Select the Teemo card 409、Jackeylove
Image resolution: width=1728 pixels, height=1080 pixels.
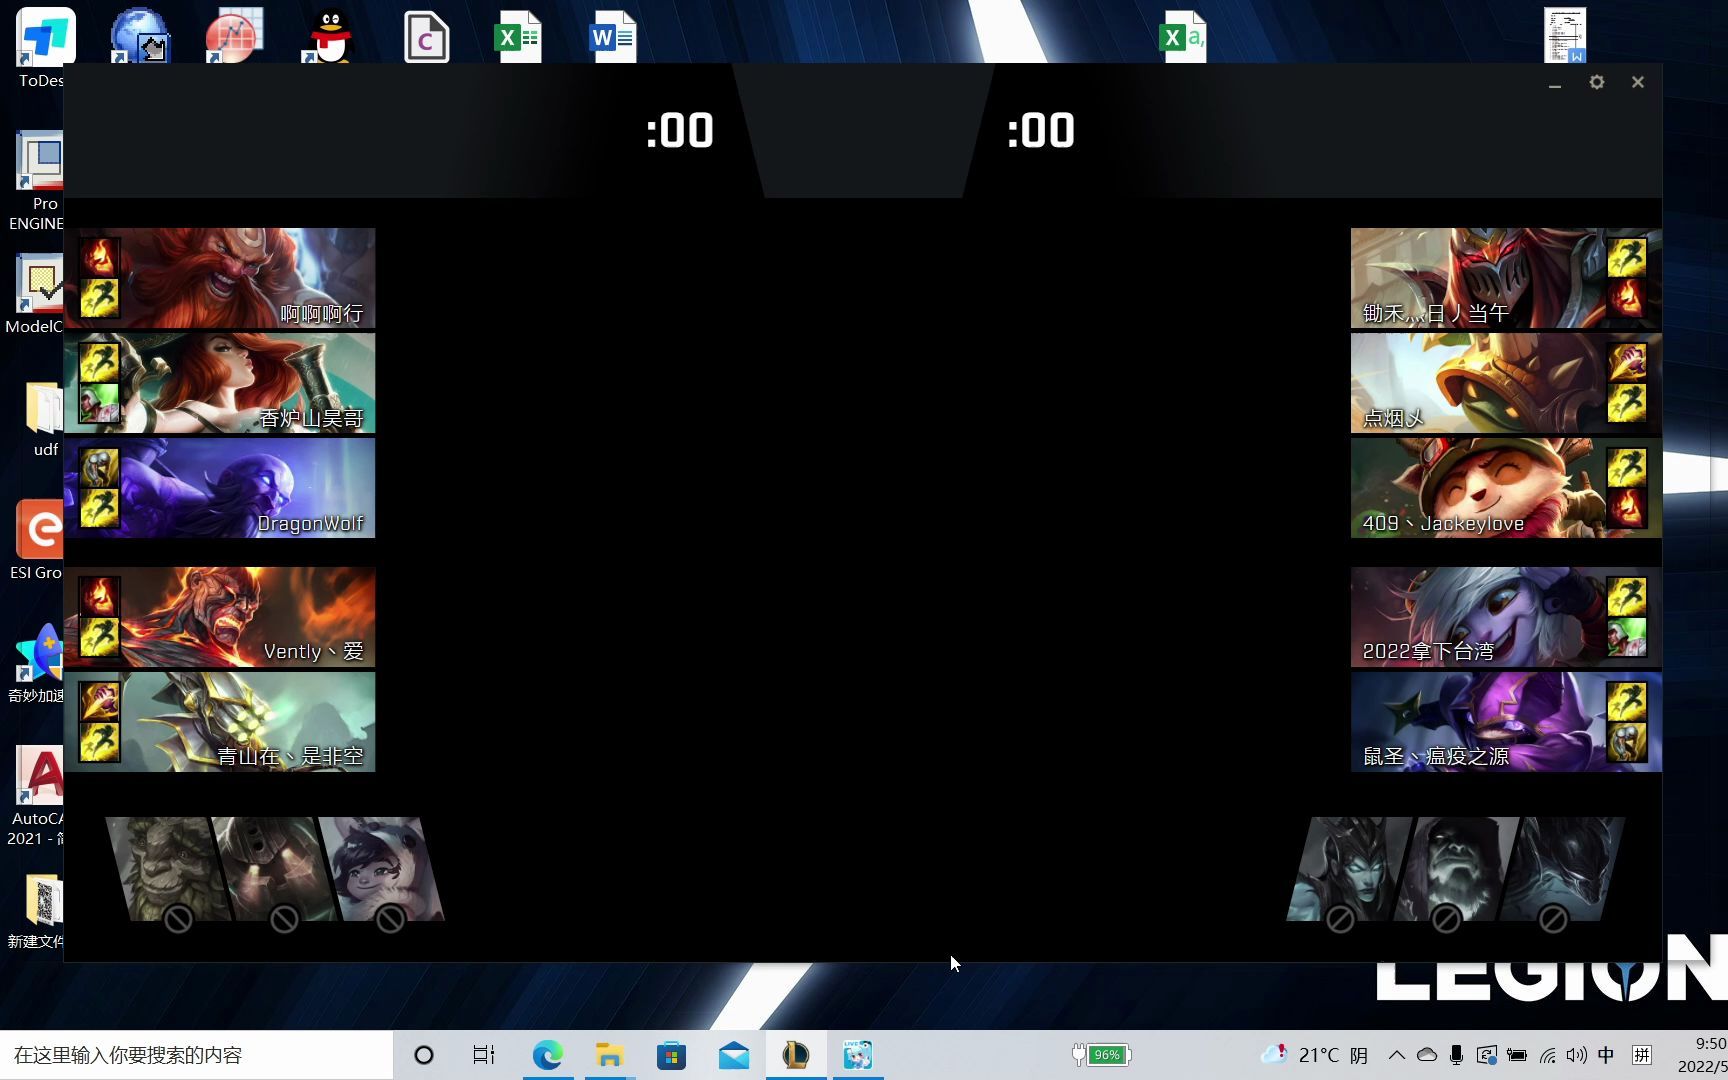click(x=1506, y=488)
